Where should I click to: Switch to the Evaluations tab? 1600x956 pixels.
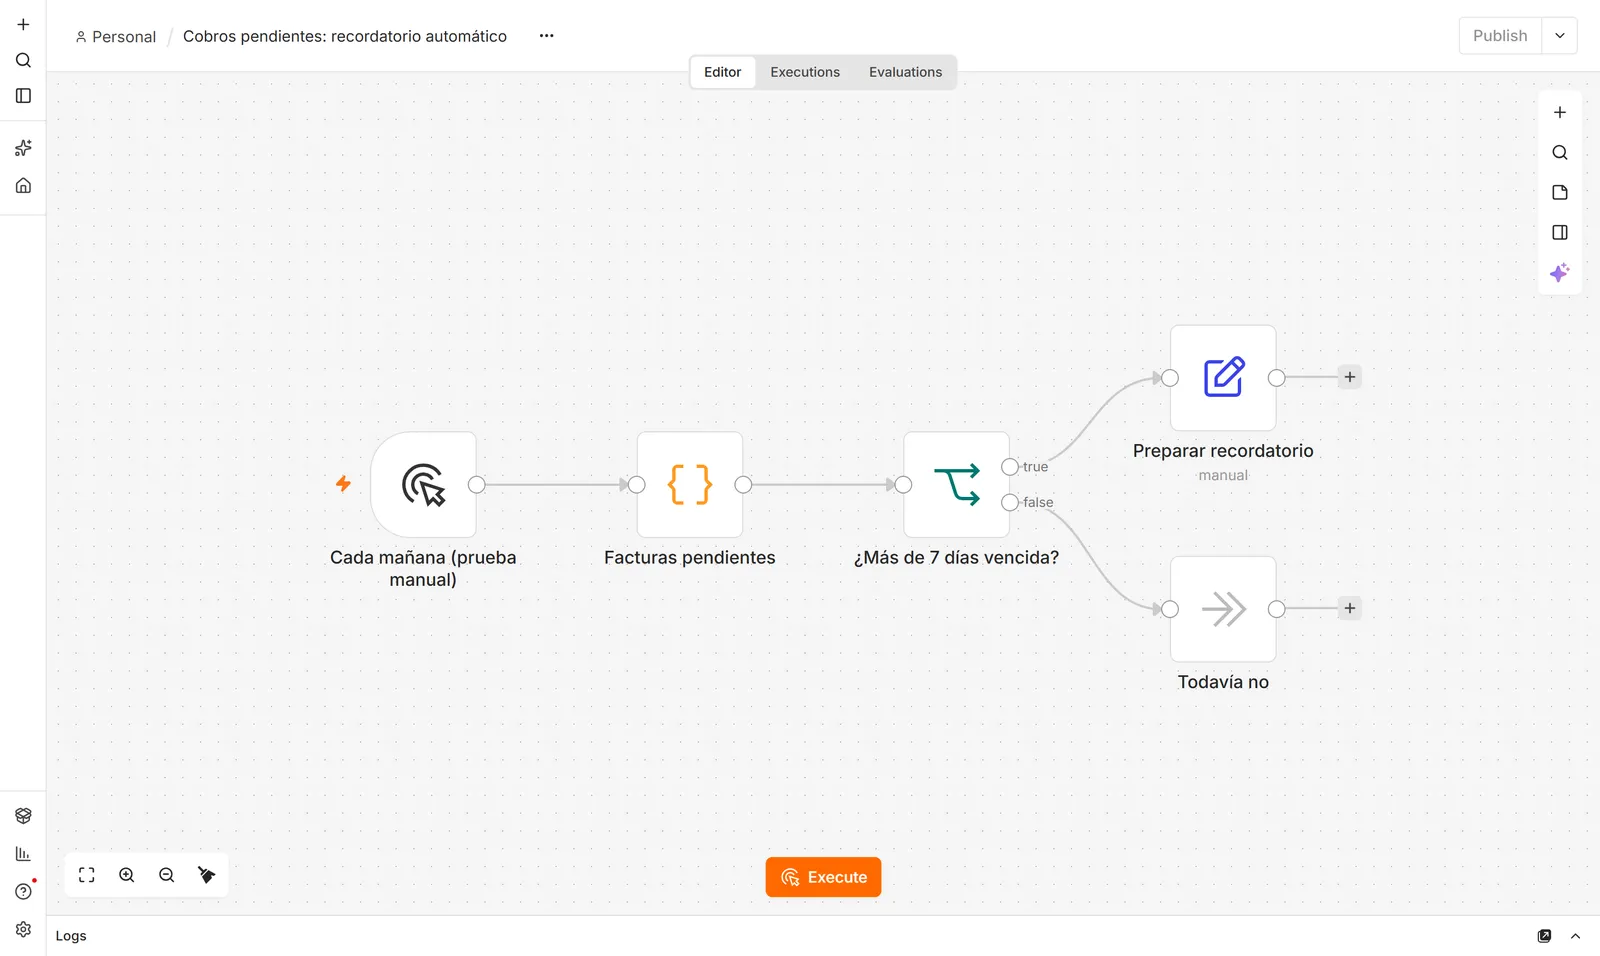click(905, 72)
